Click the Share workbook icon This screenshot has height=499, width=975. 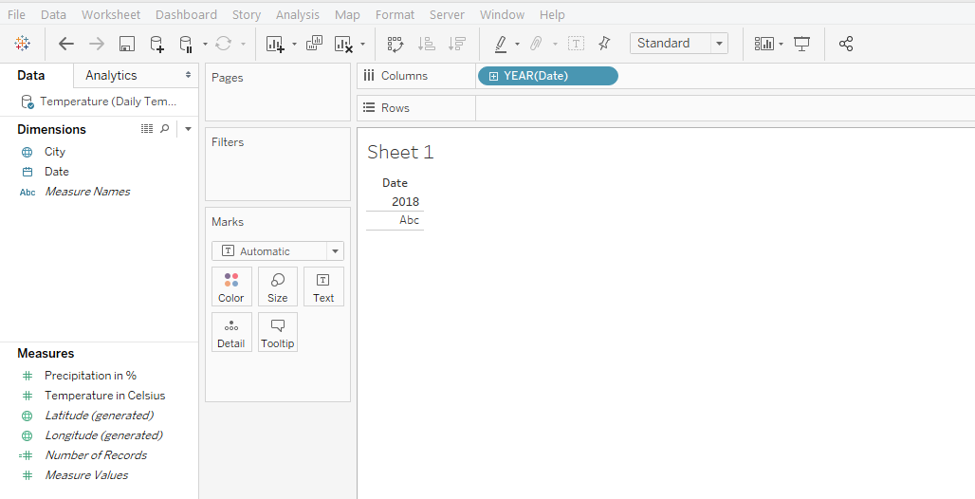click(846, 44)
